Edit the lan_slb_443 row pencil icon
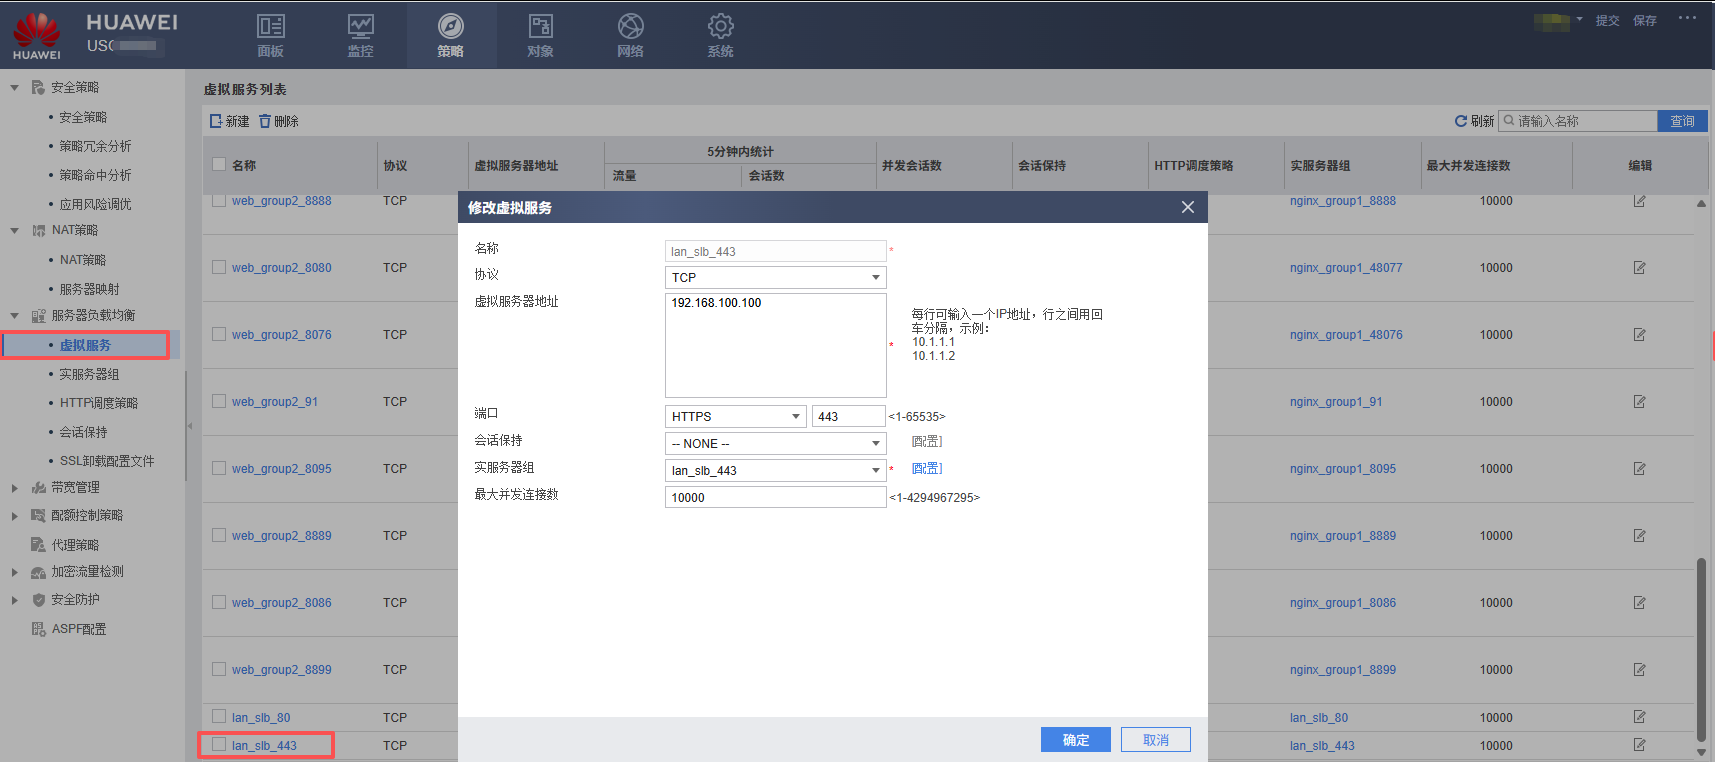The width and height of the screenshot is (1715, 762). (1640, 745)
